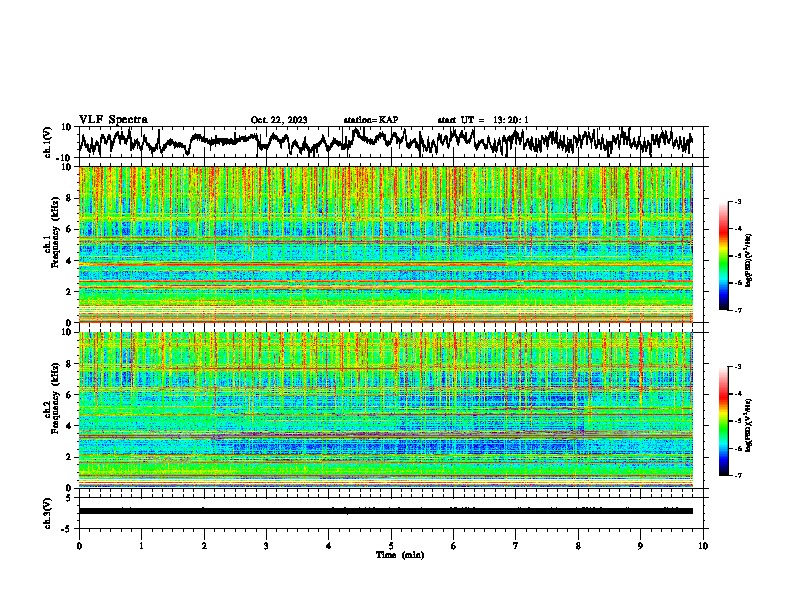Click inside the ch.1 spectrogram panel
The width and height of the screenshot is (792, 612).
(385, 244)
